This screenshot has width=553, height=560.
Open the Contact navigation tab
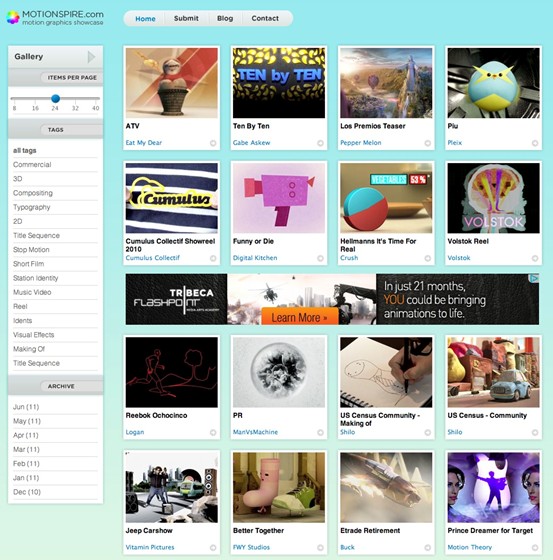coord(265,18)
